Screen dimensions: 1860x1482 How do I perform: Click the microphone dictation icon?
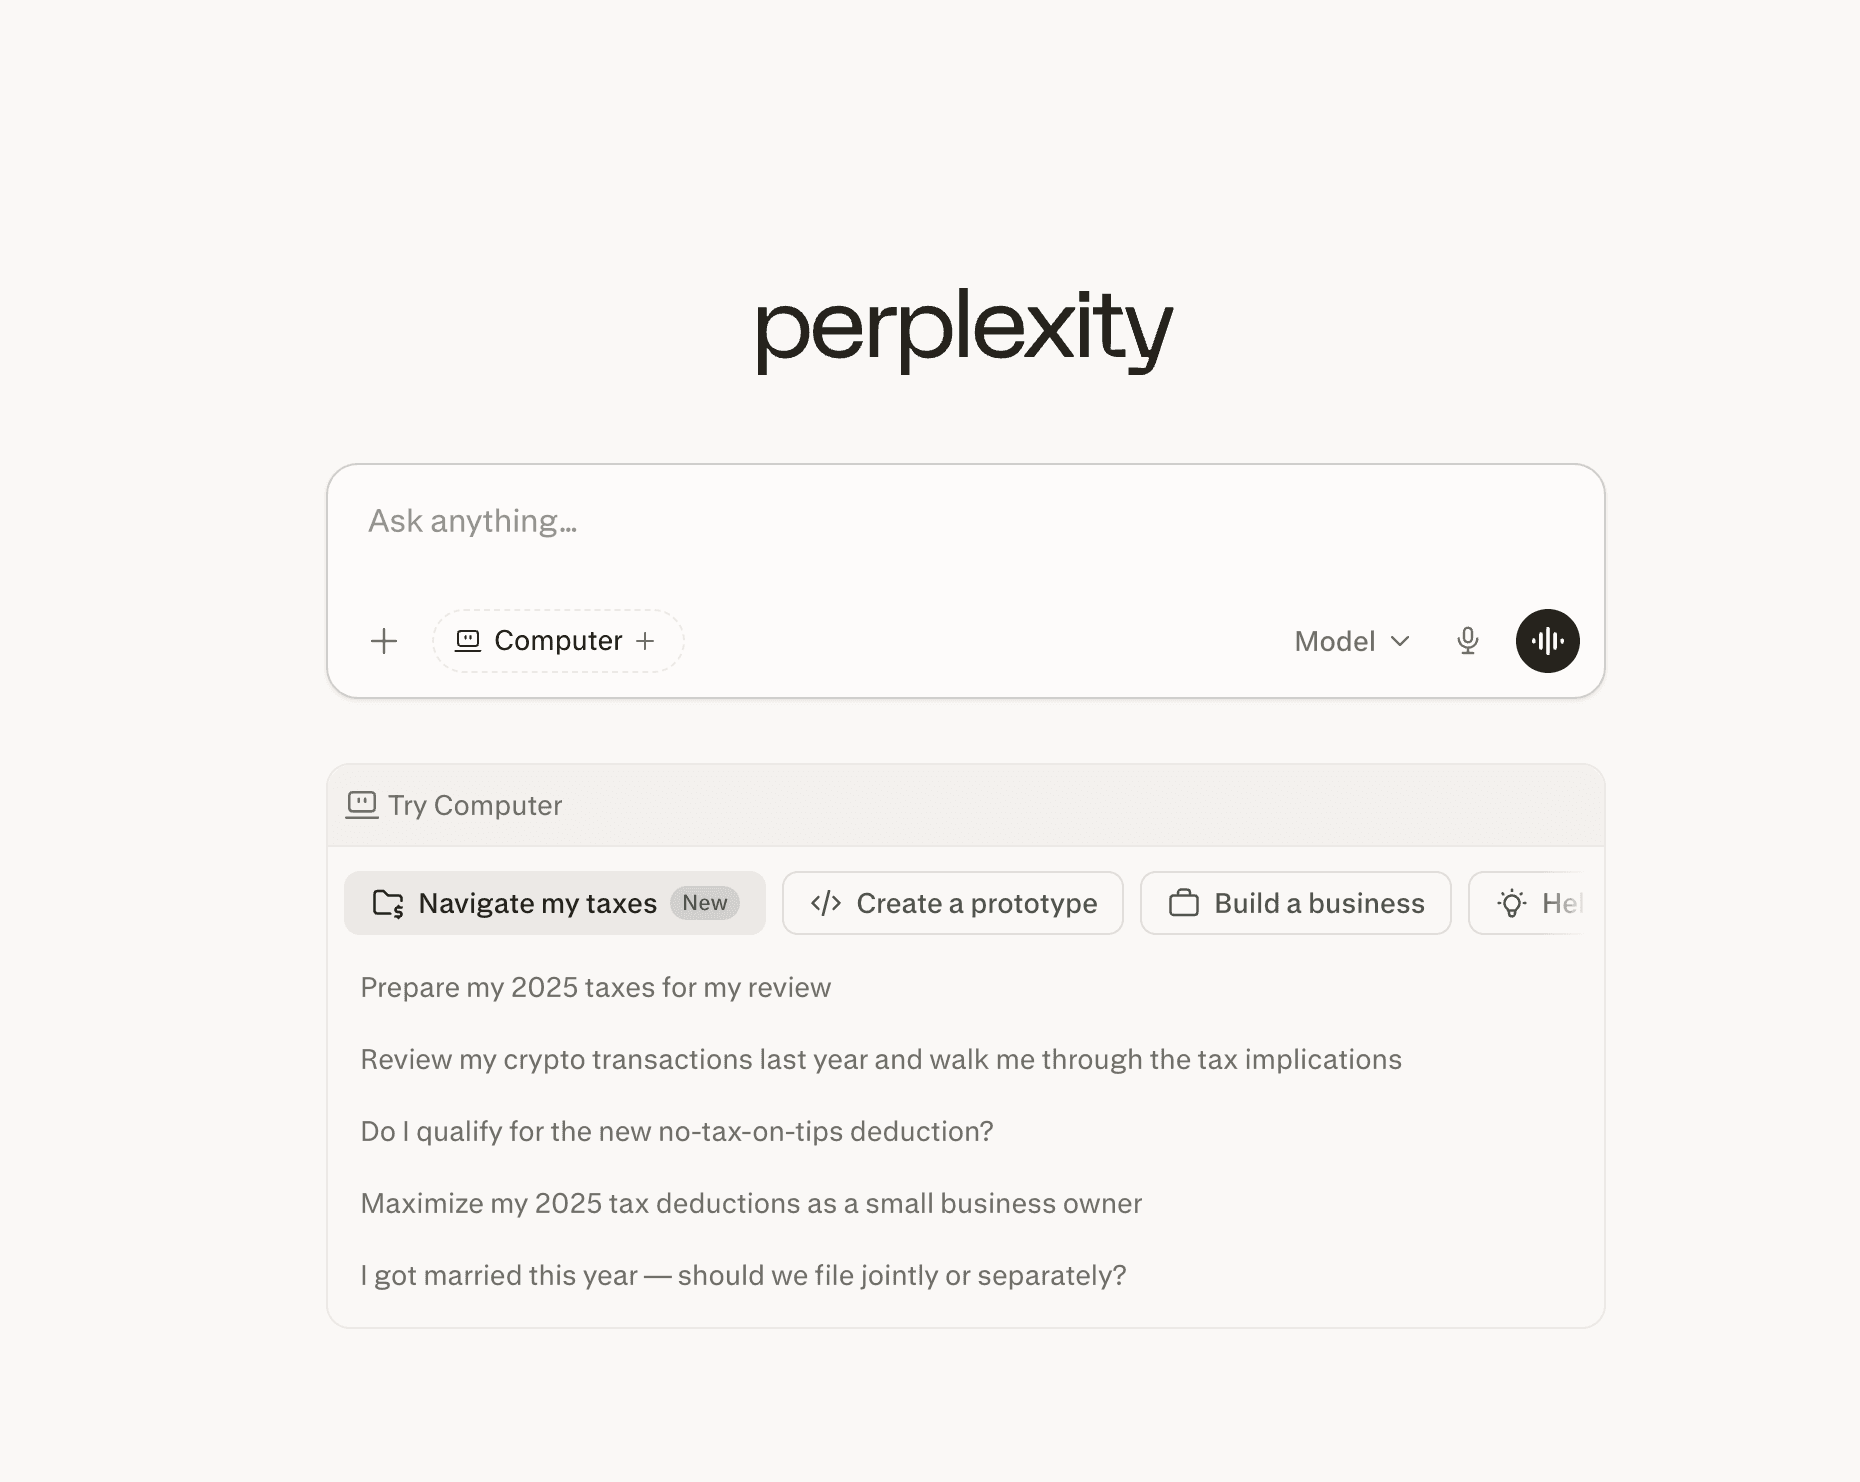click(1467, 641)
